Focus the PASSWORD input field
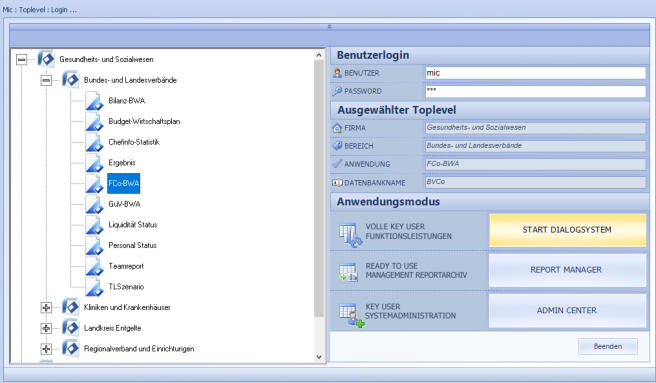This screenshot has width=656, height=383. [536, 91]
